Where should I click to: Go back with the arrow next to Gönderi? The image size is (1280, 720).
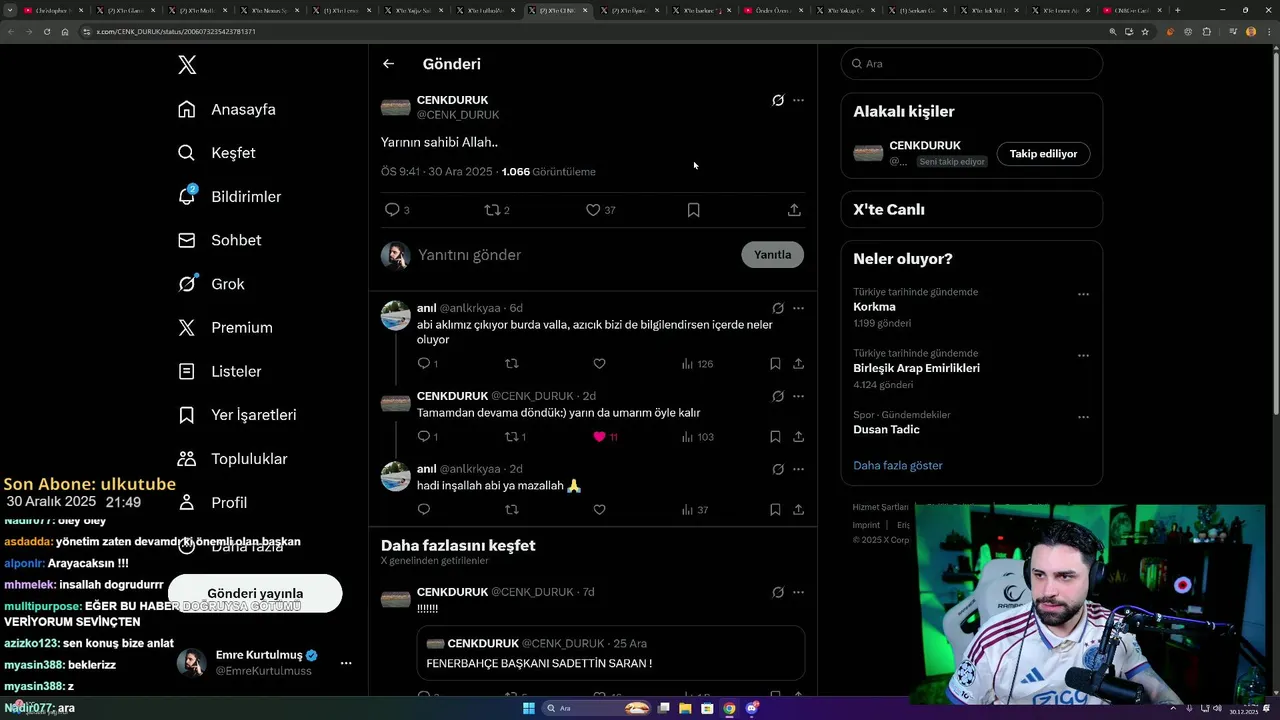point(388,64)
